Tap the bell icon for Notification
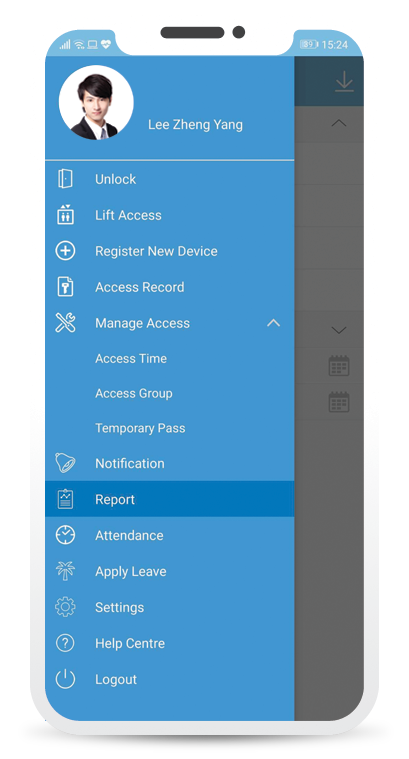Screen dimensions: 409x759 65,463
